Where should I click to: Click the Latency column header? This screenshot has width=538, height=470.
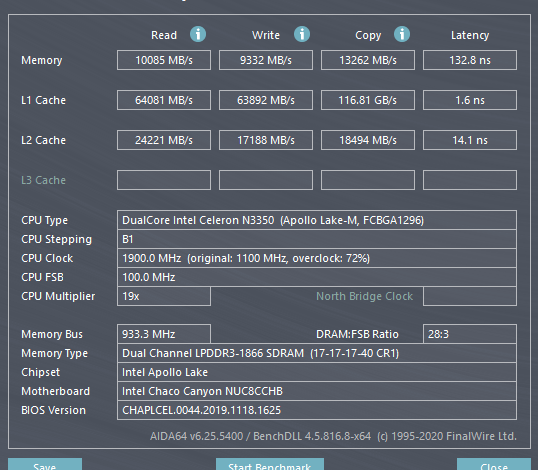pyautogui.click(x=470, y=35)
